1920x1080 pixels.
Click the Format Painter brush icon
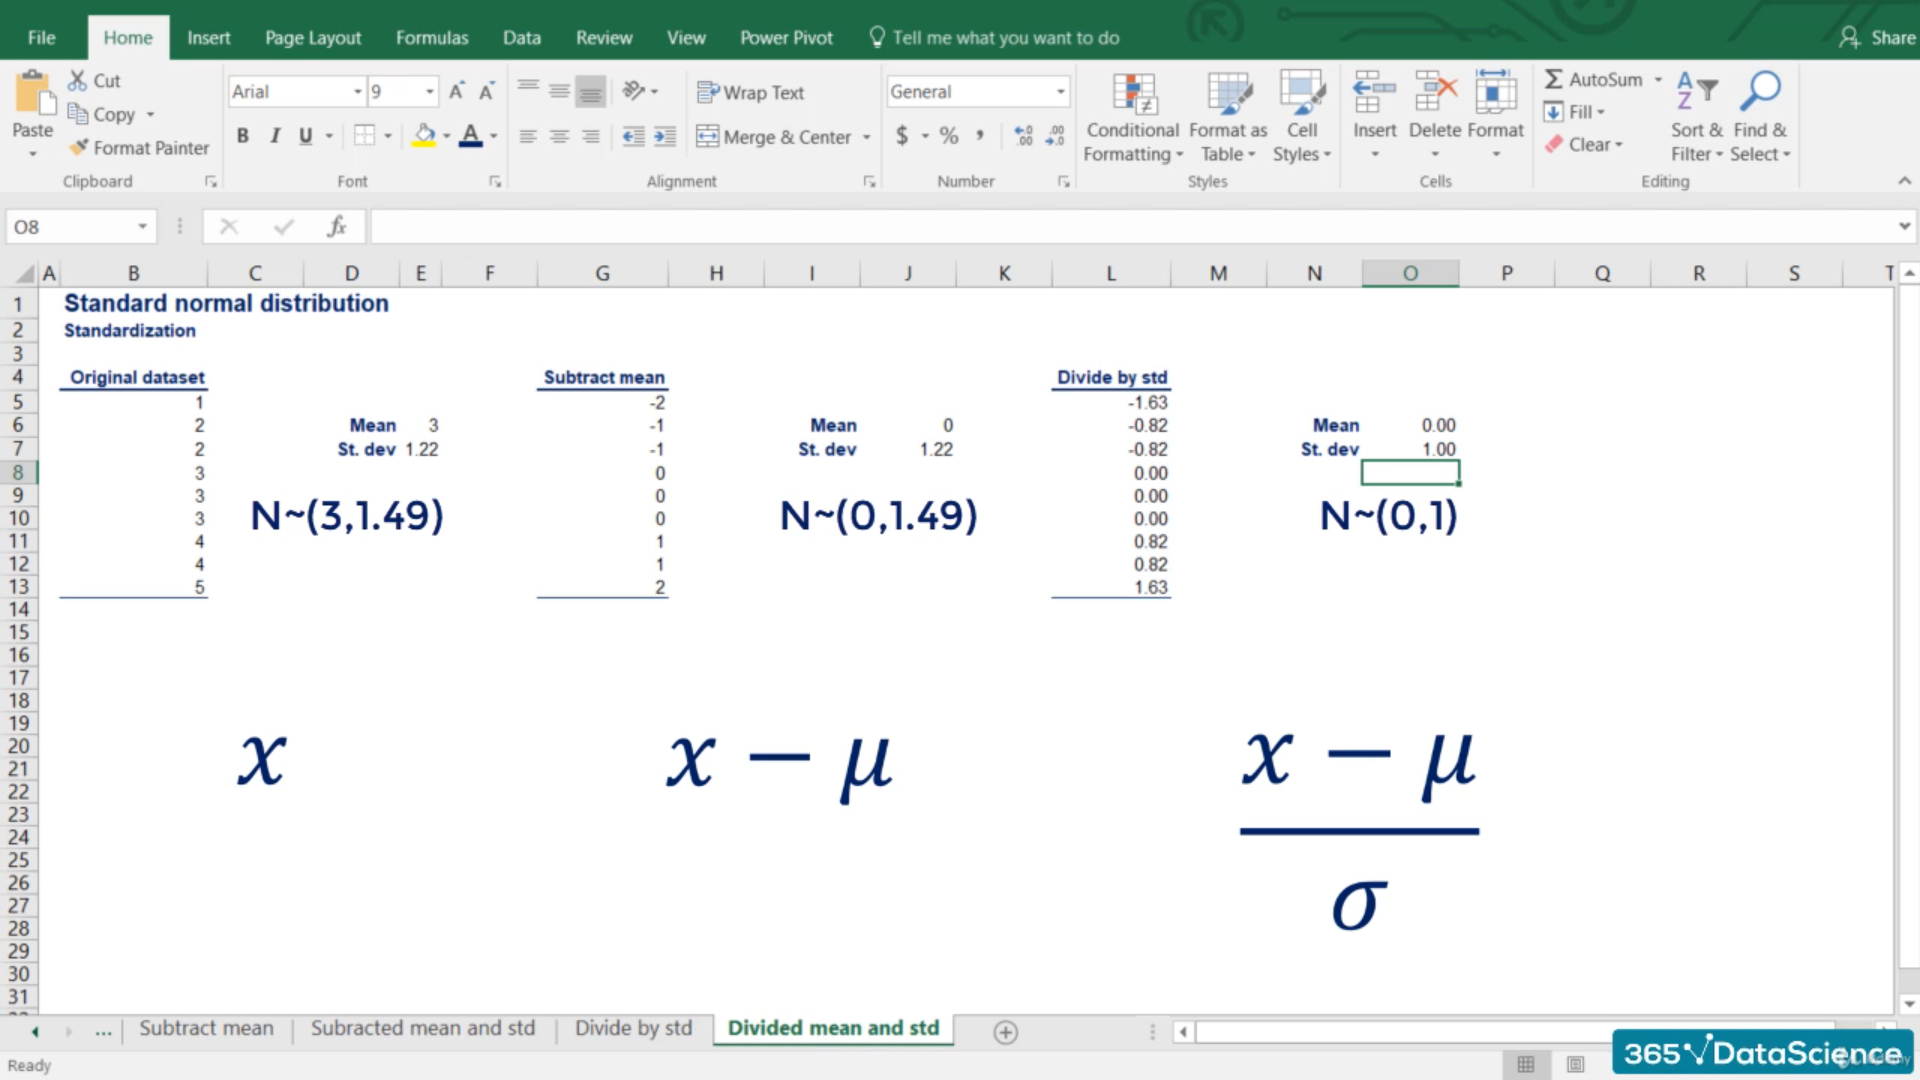pyautogui.click(x=79, y=147)
